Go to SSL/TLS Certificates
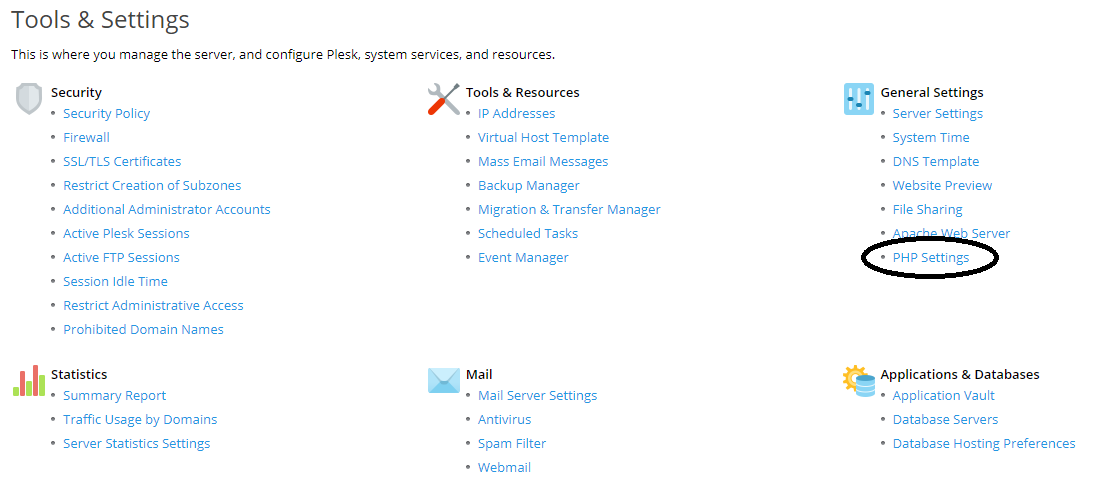 pos(122,161)
